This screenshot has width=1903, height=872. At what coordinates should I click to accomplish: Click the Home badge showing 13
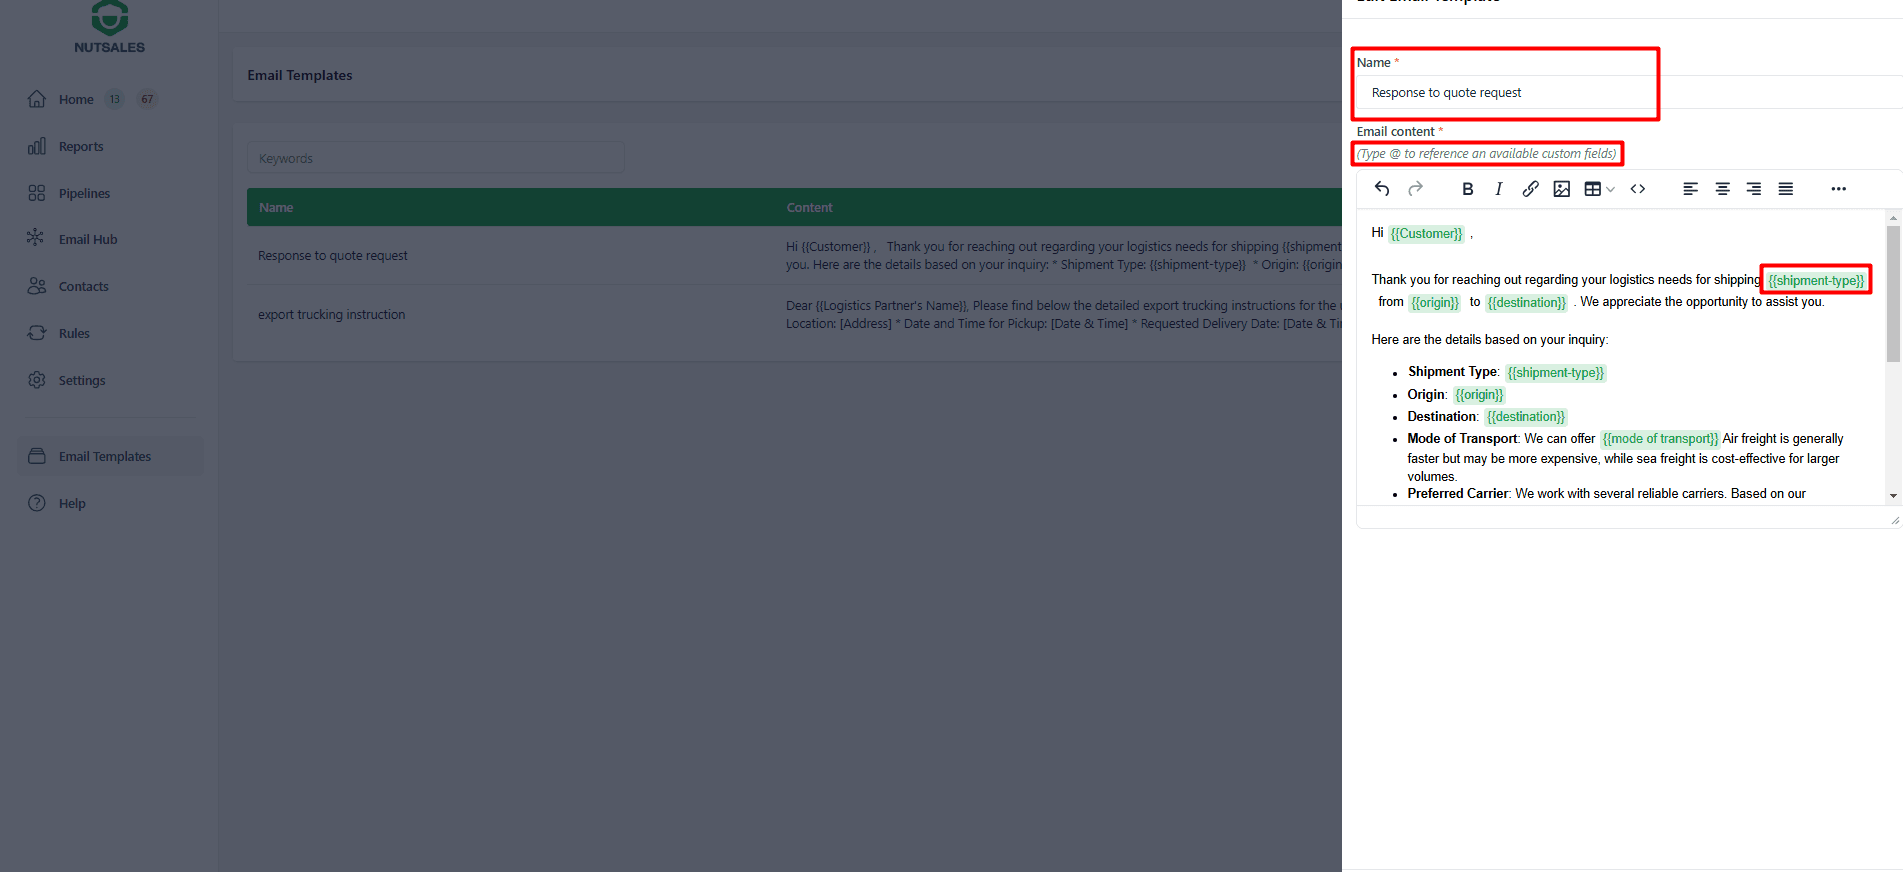point(115,99)
